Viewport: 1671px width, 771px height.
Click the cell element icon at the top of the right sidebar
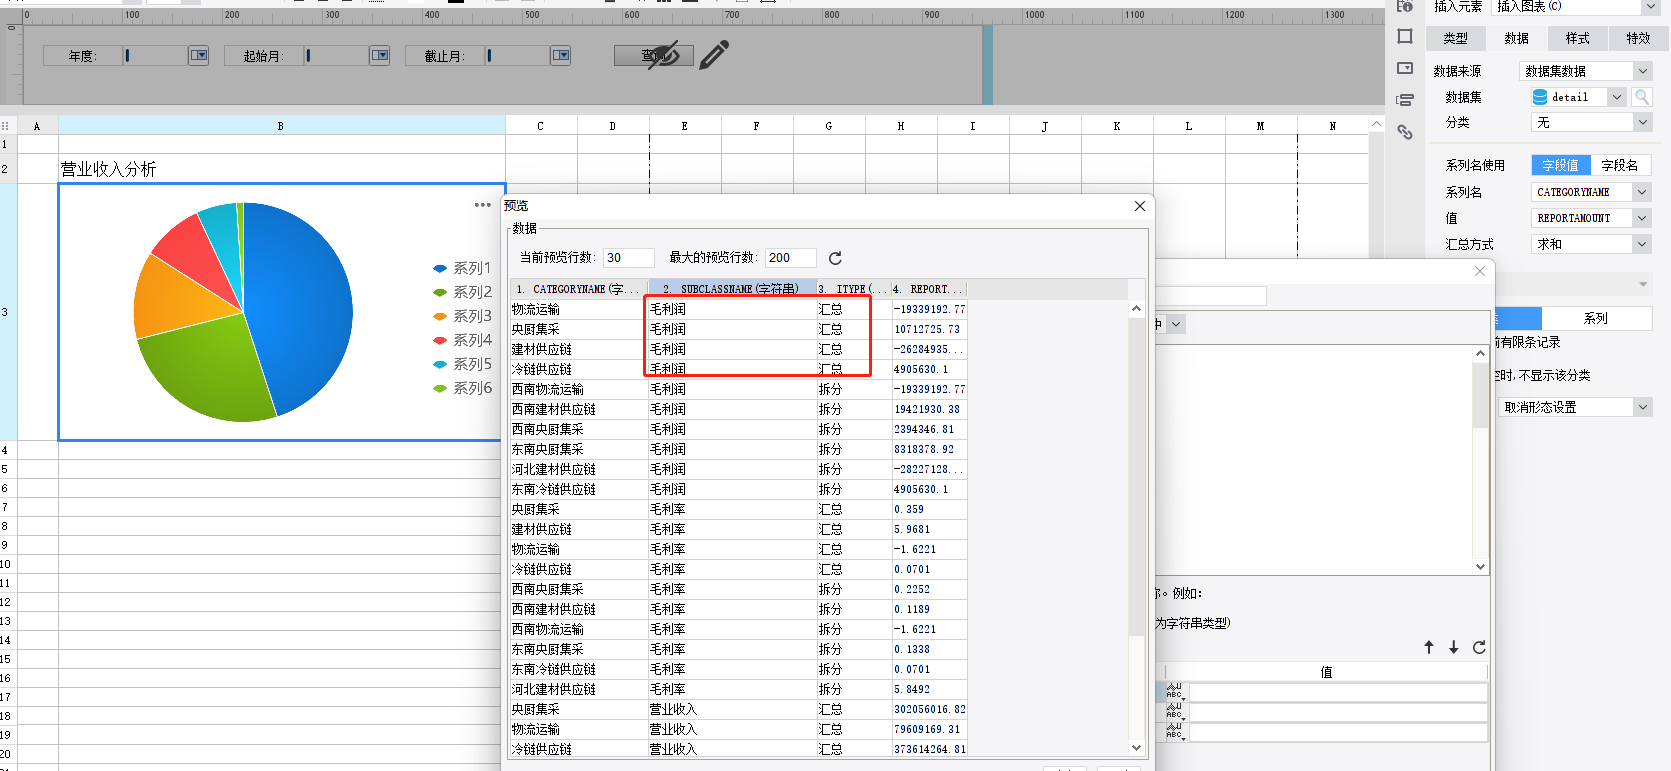pos(1405,7)
